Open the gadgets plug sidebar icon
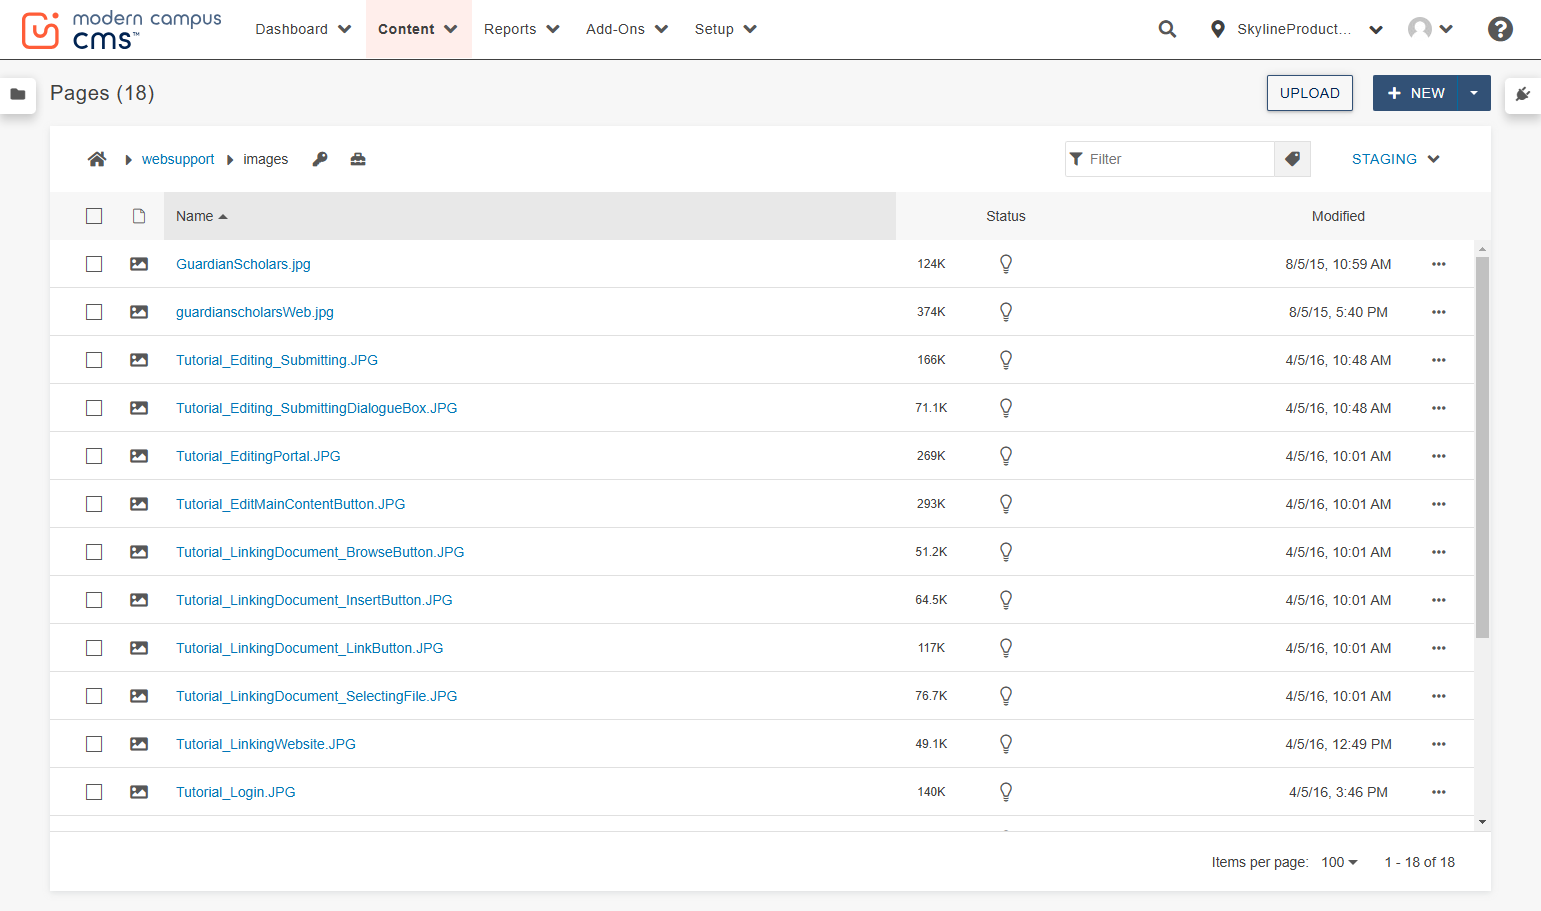The image size is (1541, 911). (x=1523, y=94)
